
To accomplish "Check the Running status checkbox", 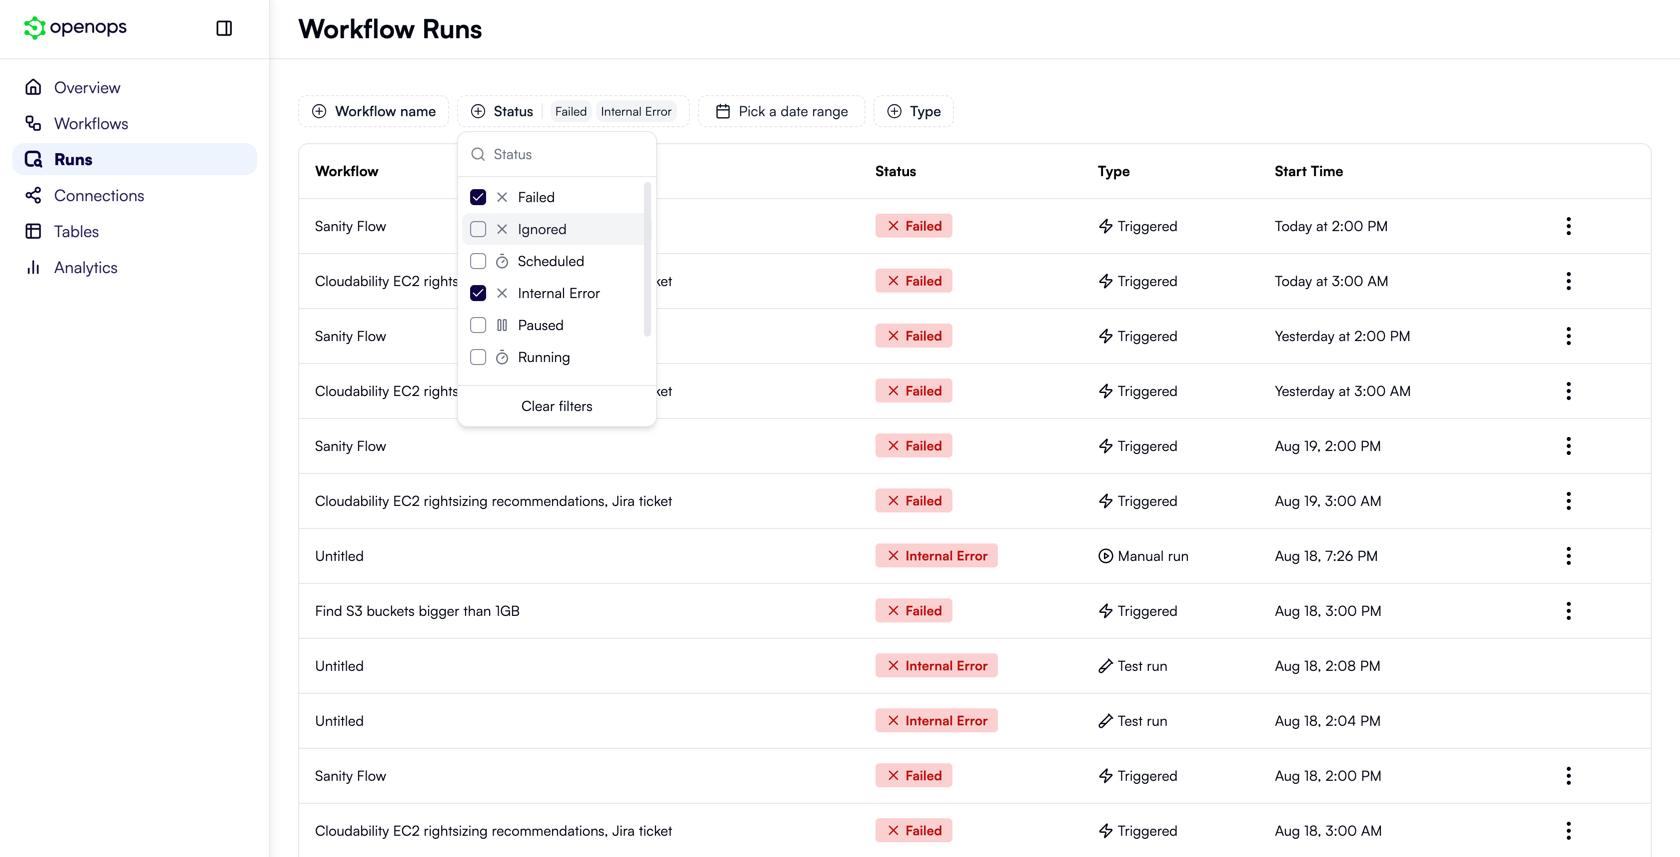I will [478, 357].
